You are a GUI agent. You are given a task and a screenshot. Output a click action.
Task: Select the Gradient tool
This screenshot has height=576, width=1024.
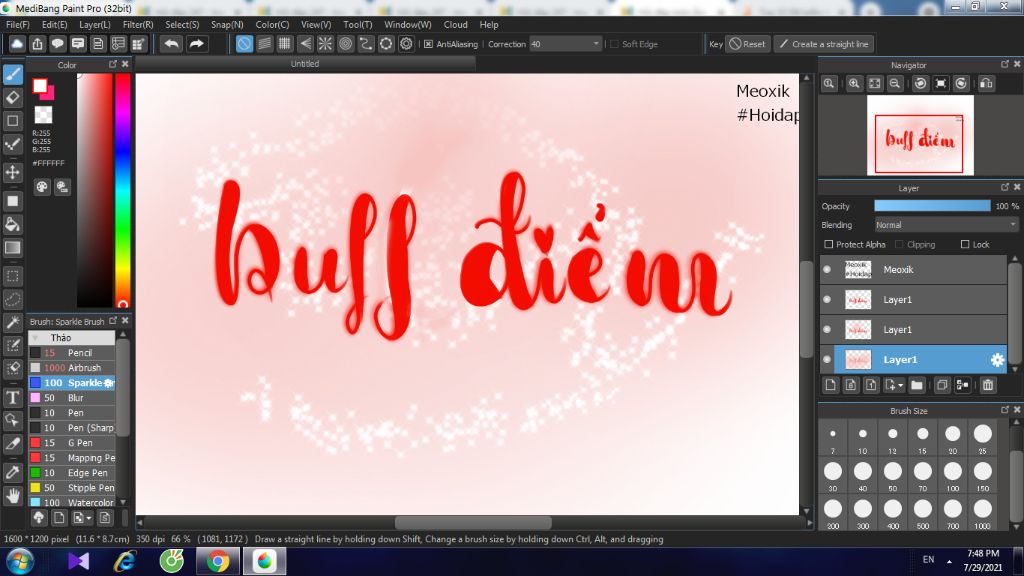[x=13, y=248]
